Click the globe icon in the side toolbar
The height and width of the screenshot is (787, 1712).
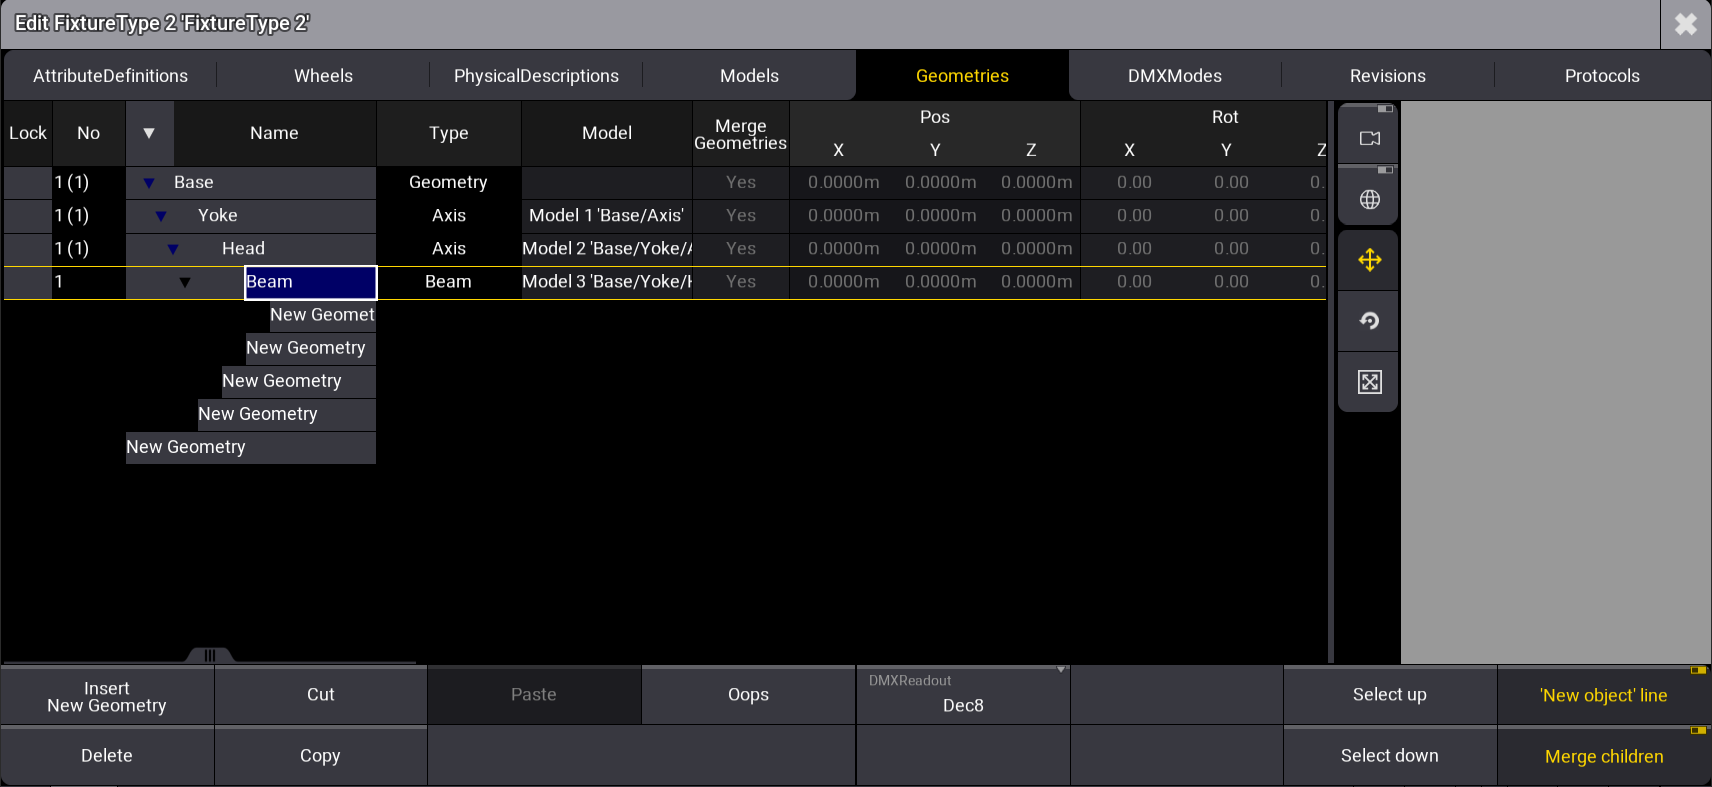(1369, 200)
